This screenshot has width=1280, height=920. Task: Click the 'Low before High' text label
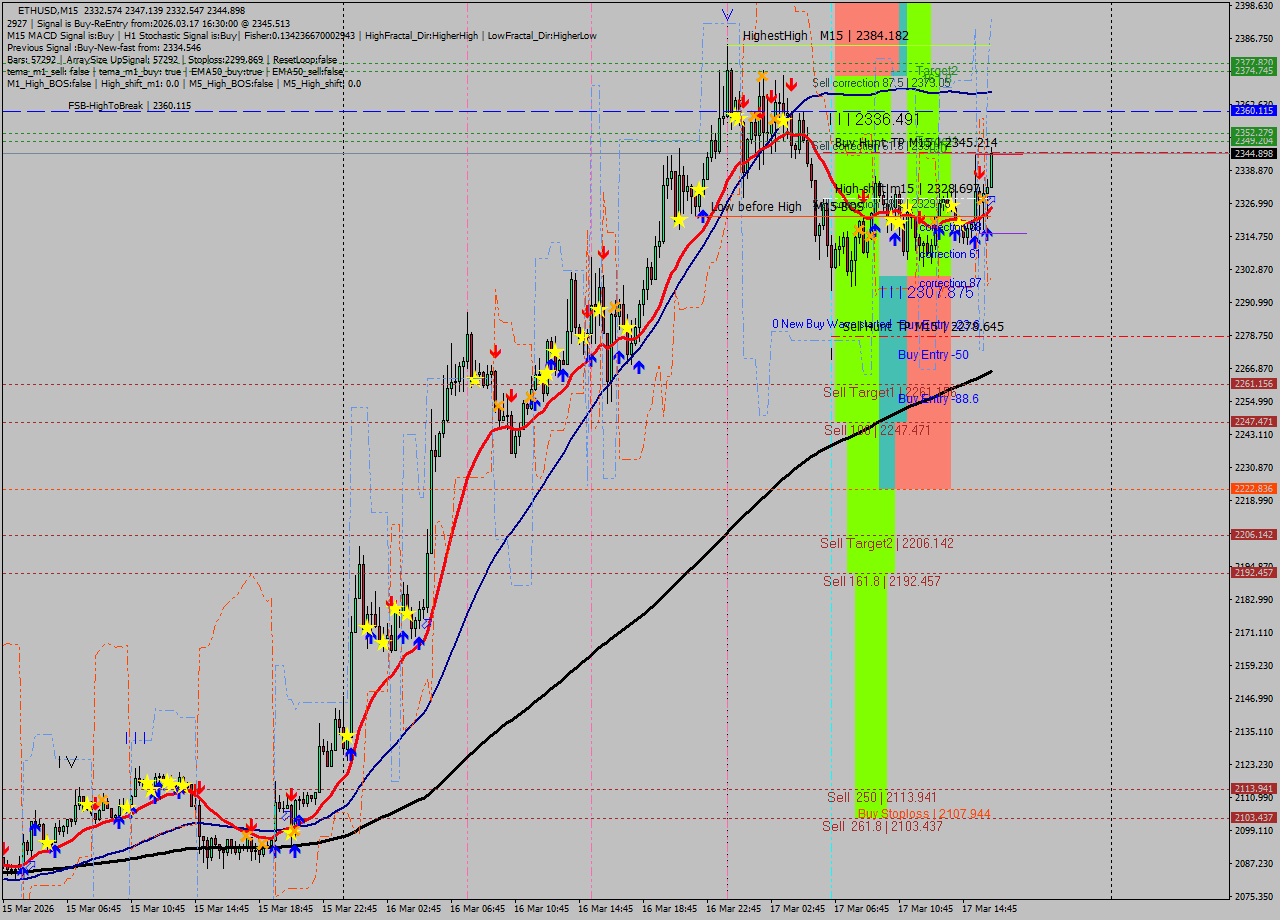click(756, 207)
